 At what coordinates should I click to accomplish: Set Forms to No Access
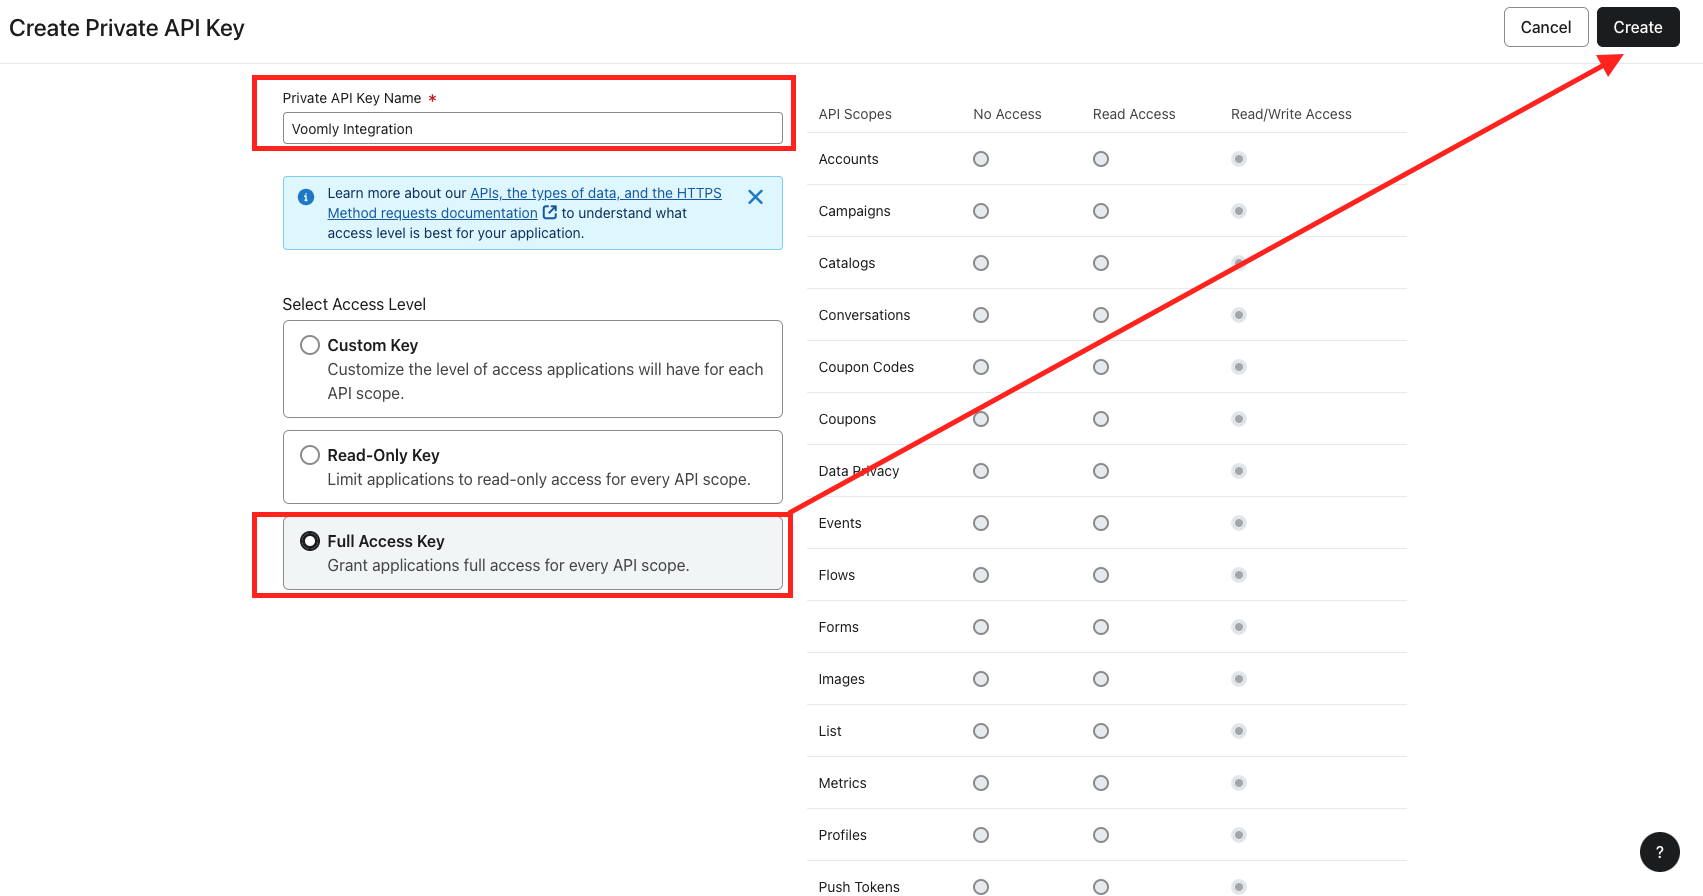click(981, 627)
